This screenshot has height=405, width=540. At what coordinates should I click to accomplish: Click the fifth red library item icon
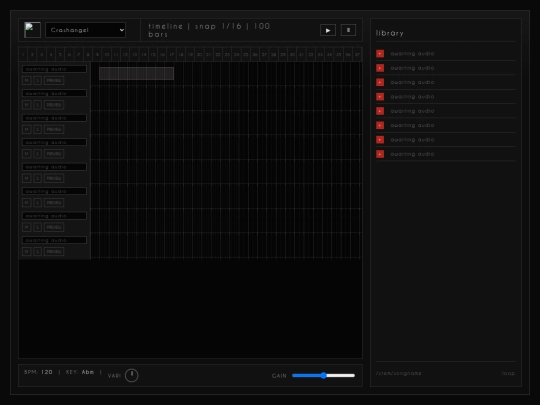click(380, 111)
